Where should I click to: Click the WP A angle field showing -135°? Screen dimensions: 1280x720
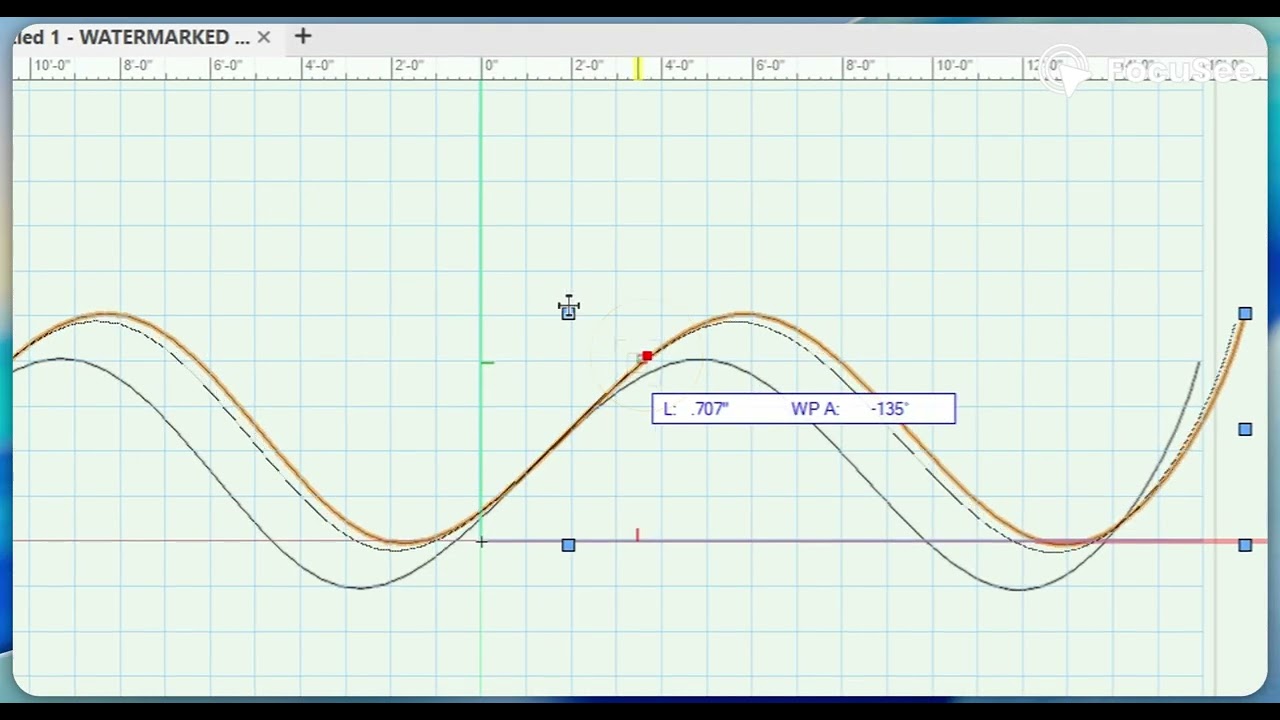click(x=889, y=409)
